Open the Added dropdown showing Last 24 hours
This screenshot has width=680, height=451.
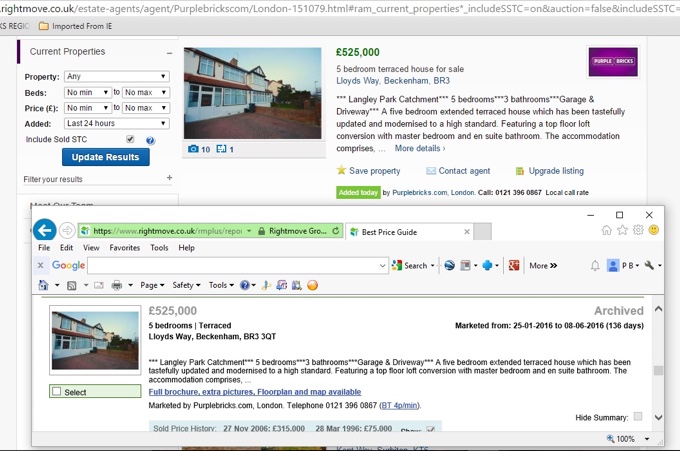(x=116, y=123)
